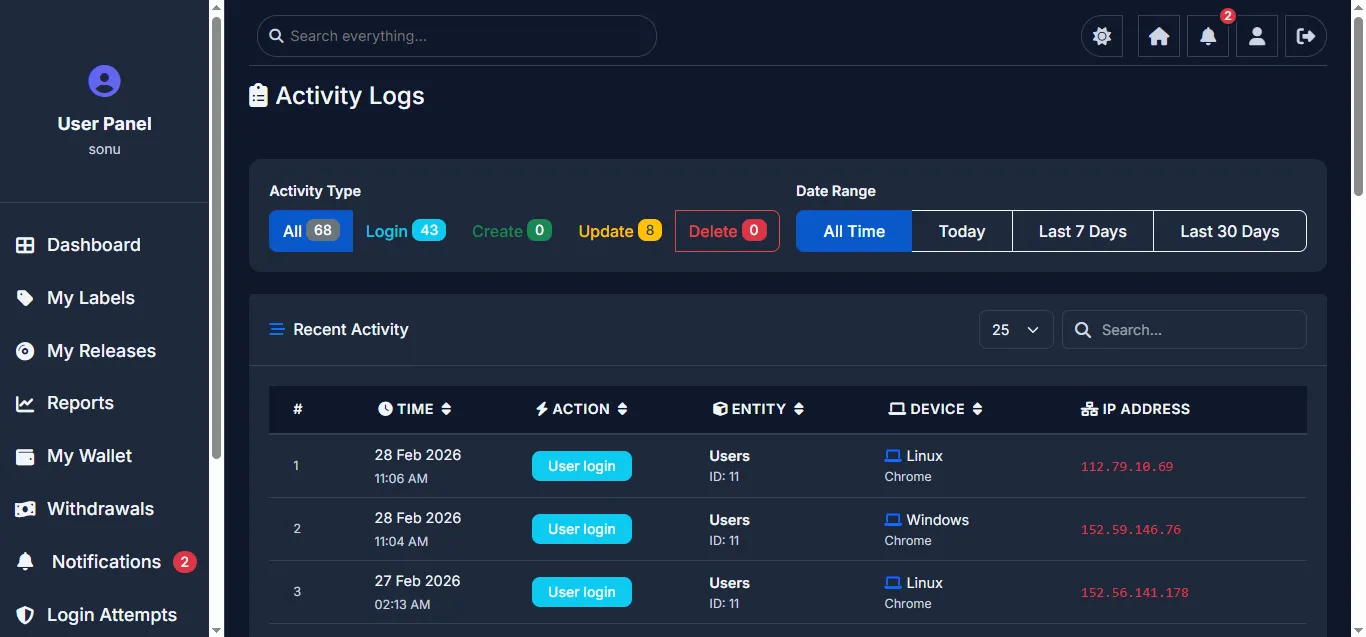Click the sidebar scroll down arrow

[x=216, y=629]
